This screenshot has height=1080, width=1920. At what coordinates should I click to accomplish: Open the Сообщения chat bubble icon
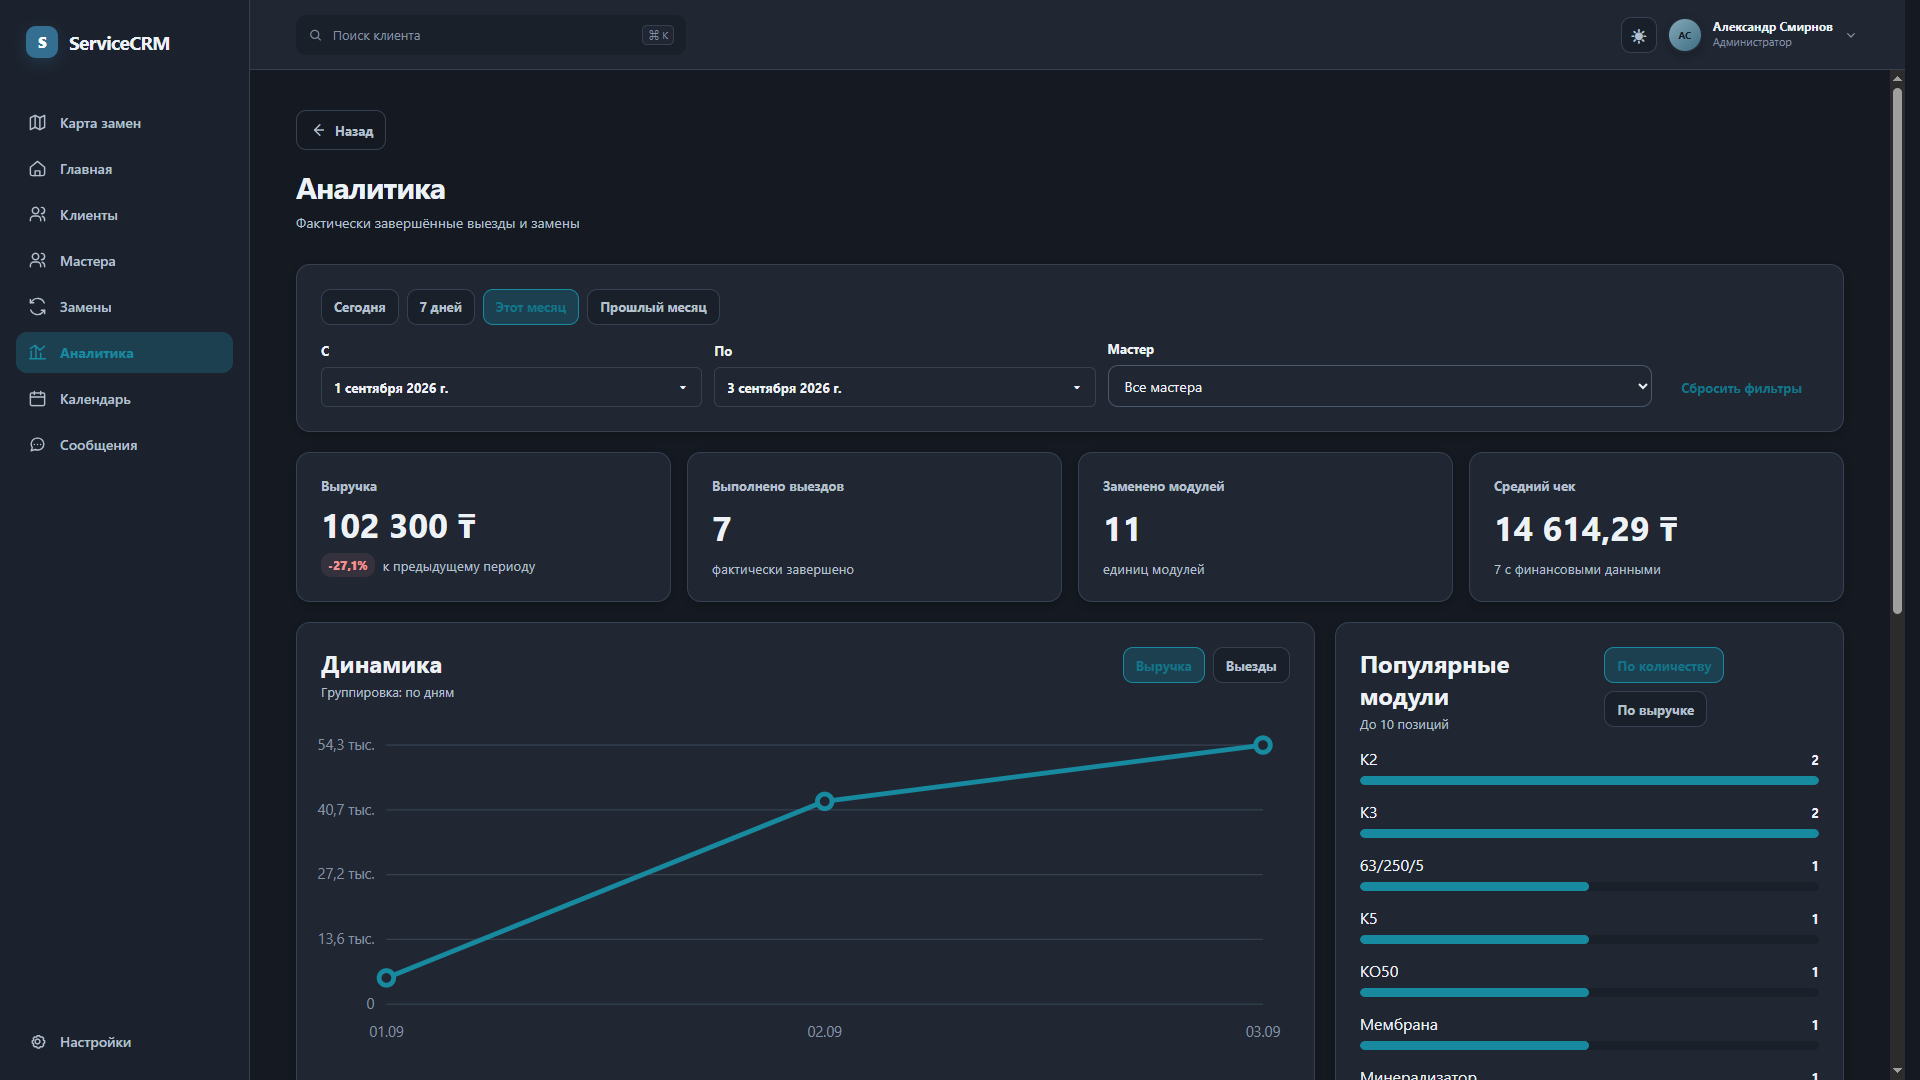38,445
